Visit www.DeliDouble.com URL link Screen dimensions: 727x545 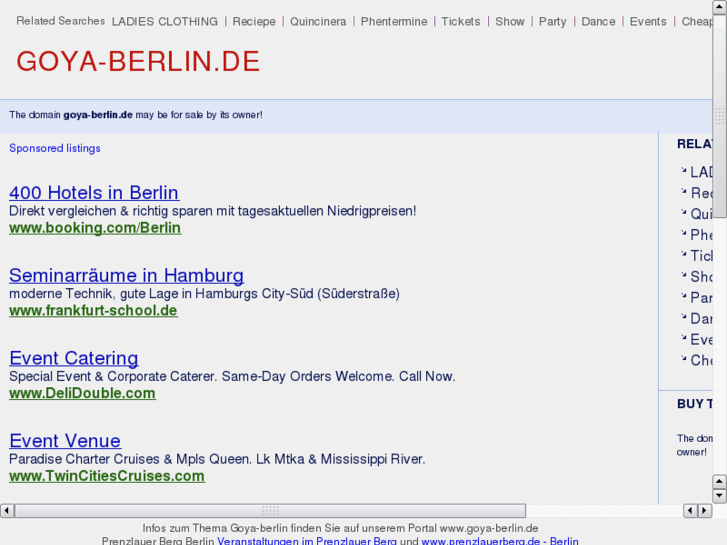[x=83, y=393]
